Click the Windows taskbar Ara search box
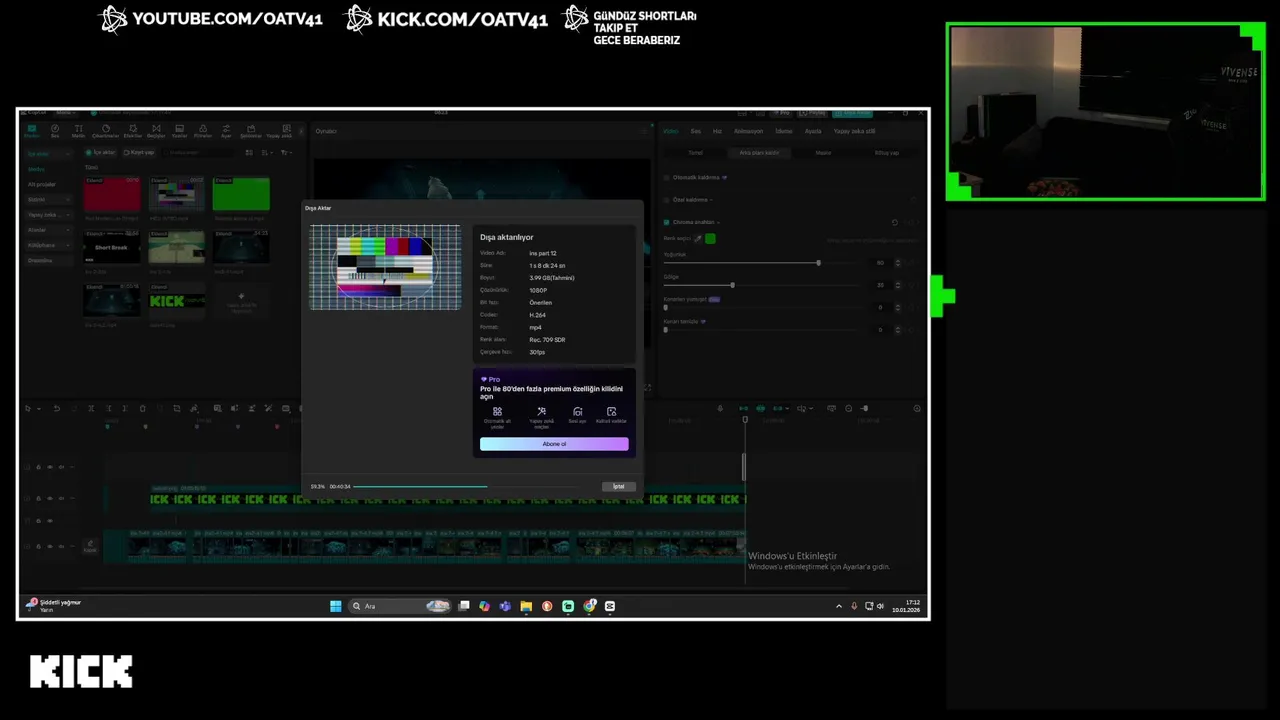 click(399, 606)
